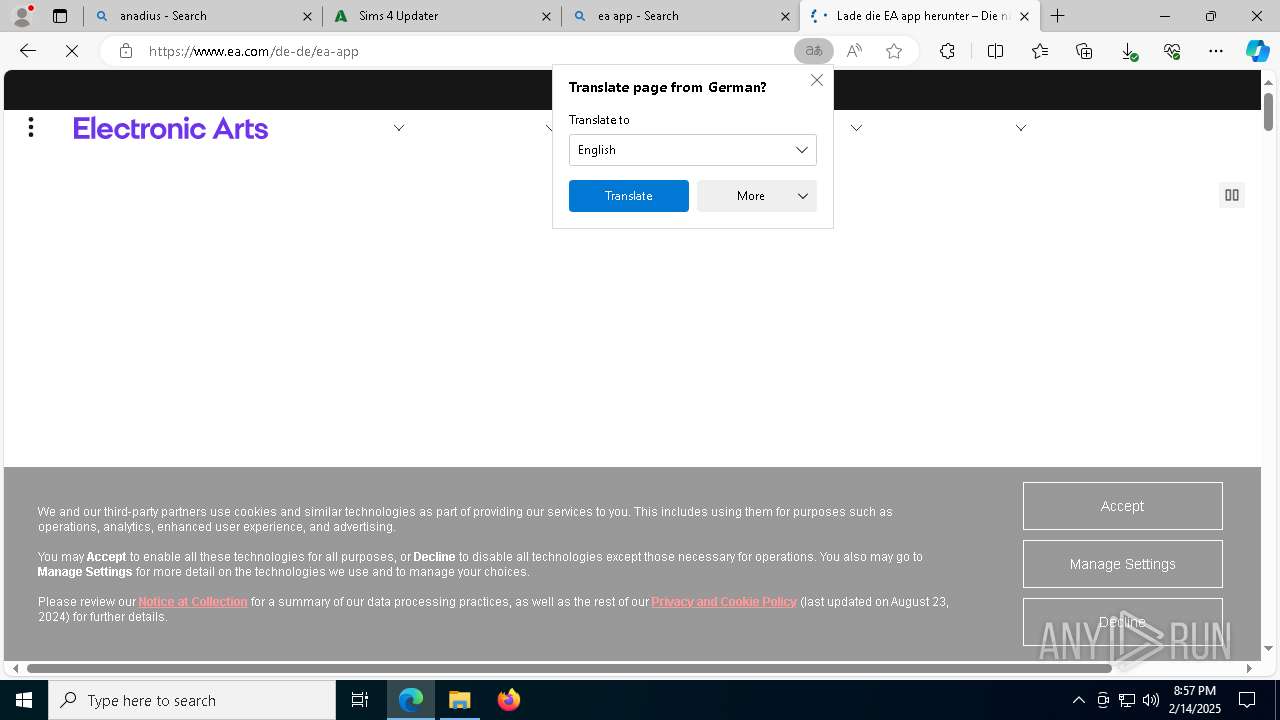Open Browser essentials heart icon

[1172, 51]
